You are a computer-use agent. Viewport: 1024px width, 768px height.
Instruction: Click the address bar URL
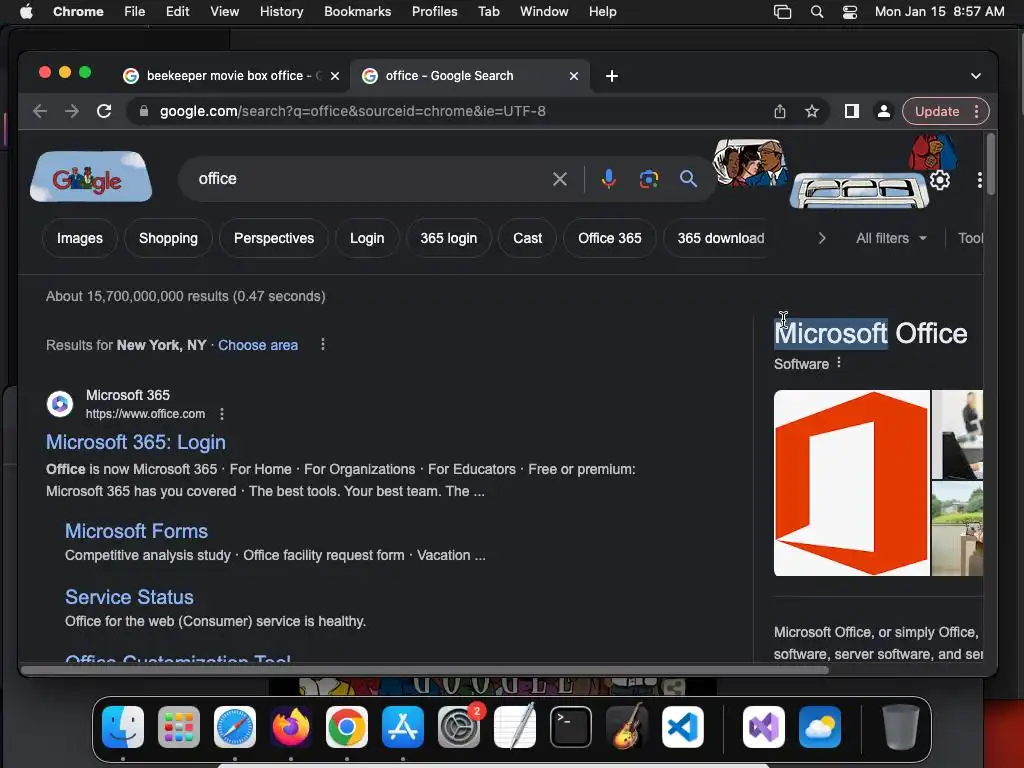[353, 111]
